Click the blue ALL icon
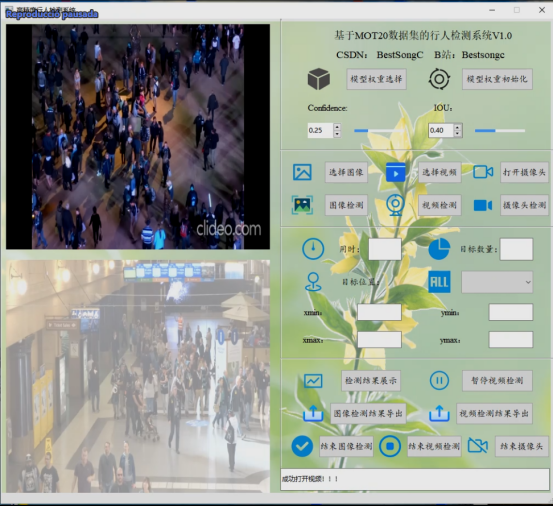The image size is (554, 507). point(439,282)
